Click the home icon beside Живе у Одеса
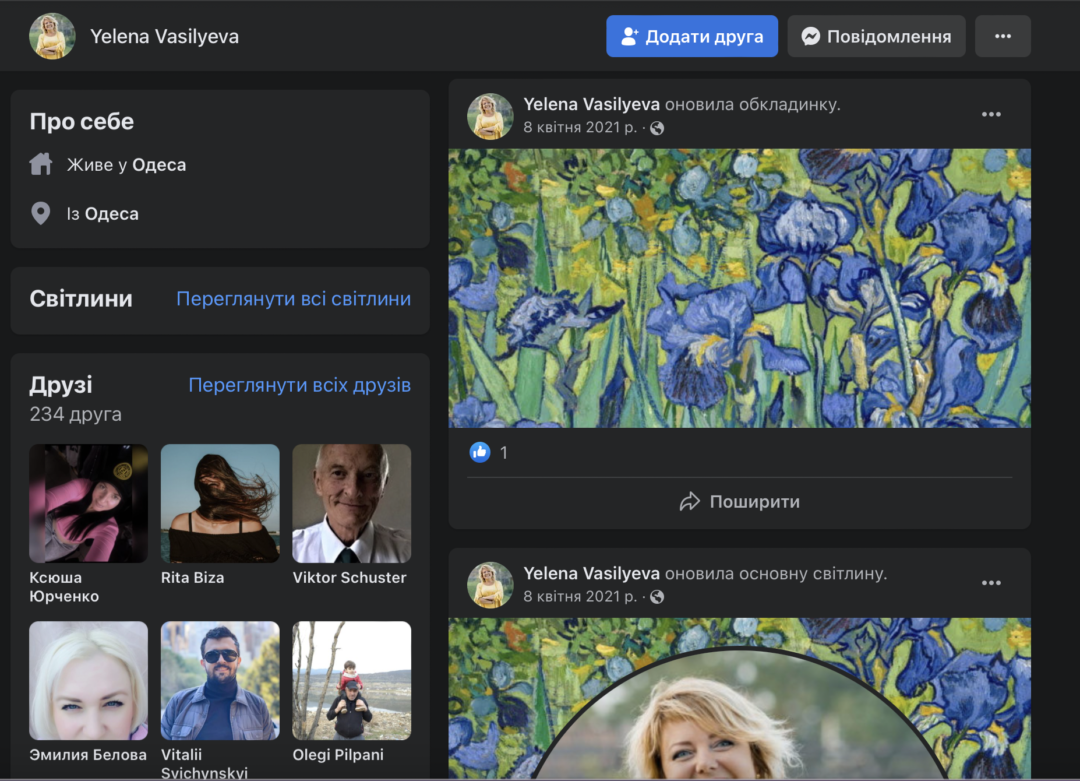Image resolution: width=1080 pixels, height=781 pixels. [x=41, y=164]
